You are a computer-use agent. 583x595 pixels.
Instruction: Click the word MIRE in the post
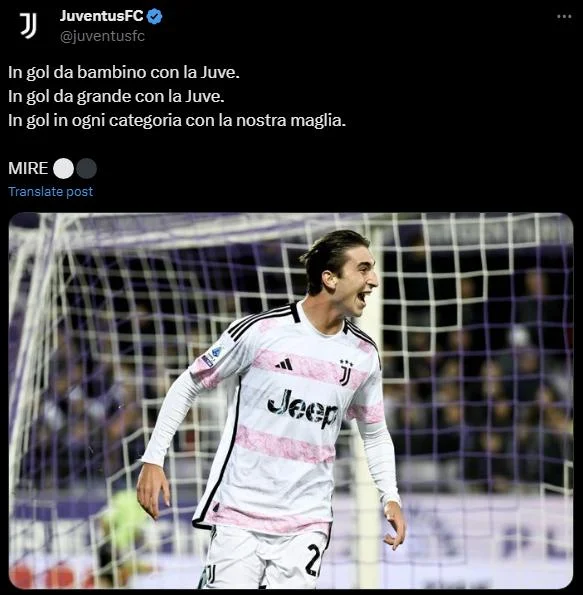pos(28,168)
